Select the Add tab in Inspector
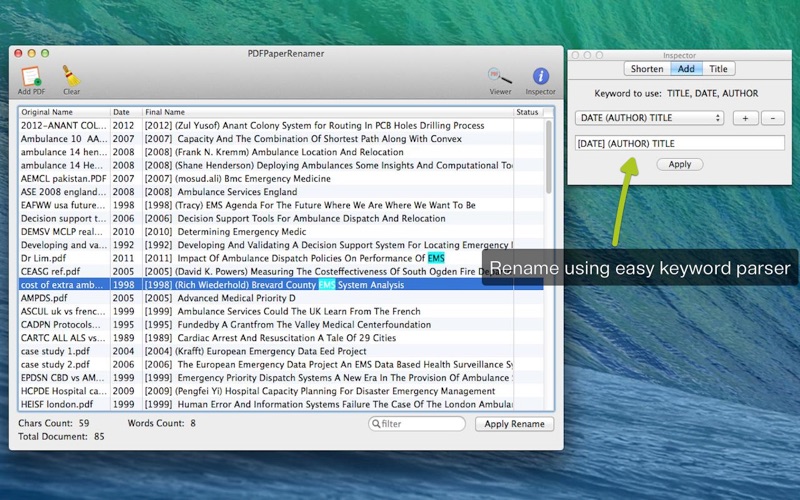This screenshot has height=500, width=800. pos(687,69)
